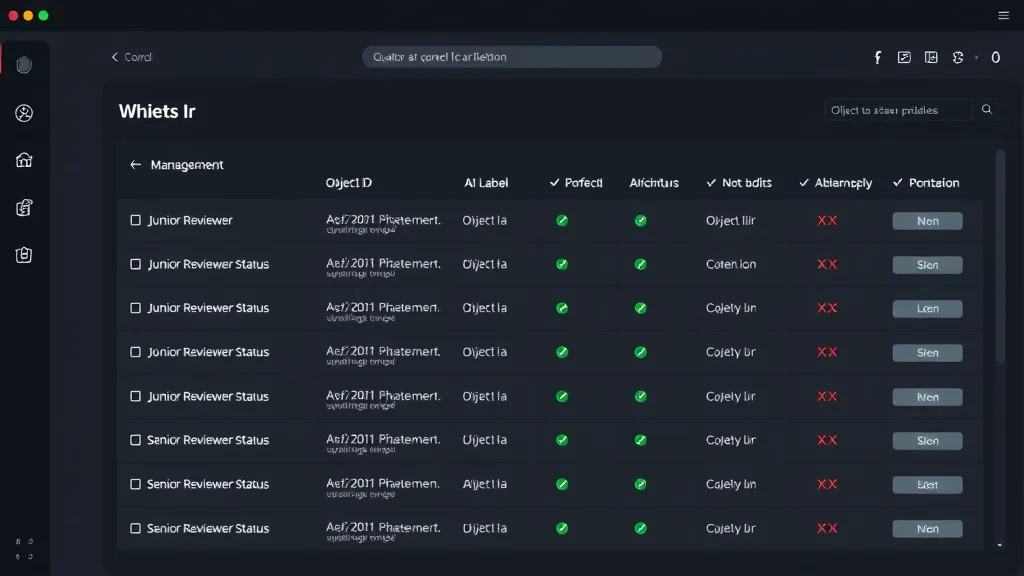Open the external link icon near the top right
Image resolution: width=1024 pixels, height=576 pixels.
pos(904,57)
